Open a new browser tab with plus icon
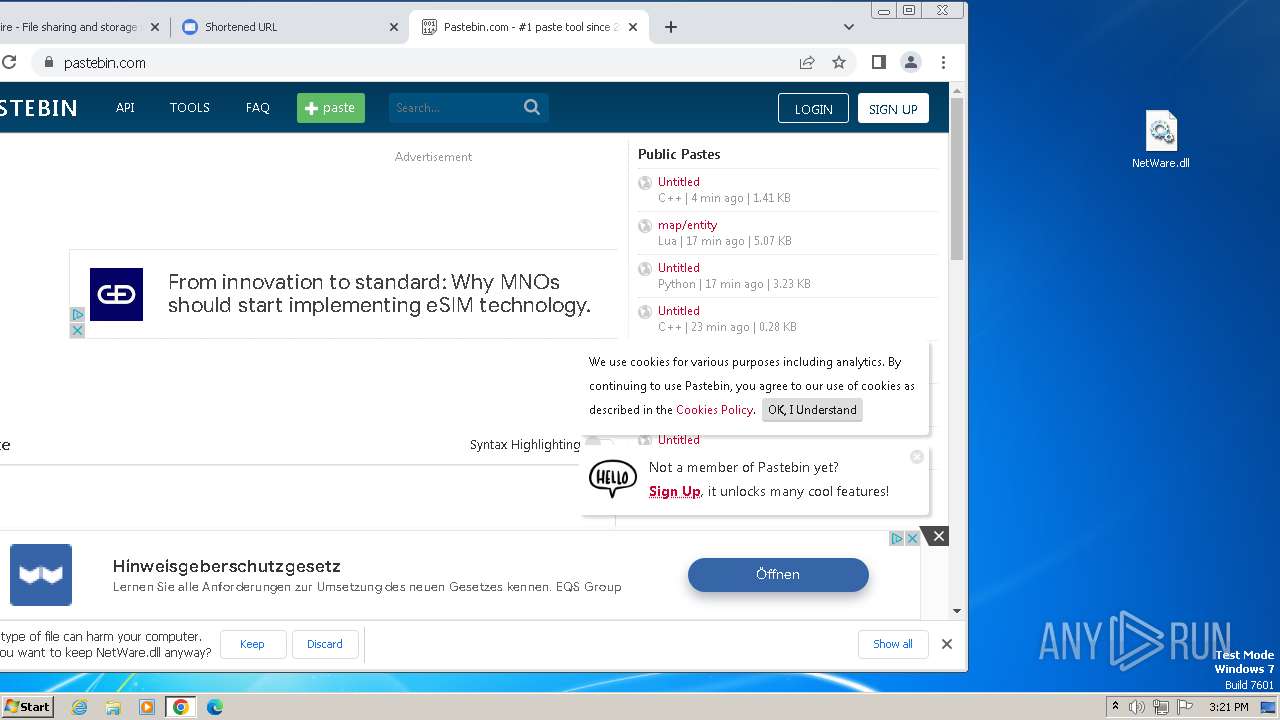Viewport: 1280px width, 720px height. click(x=671, y=27)
